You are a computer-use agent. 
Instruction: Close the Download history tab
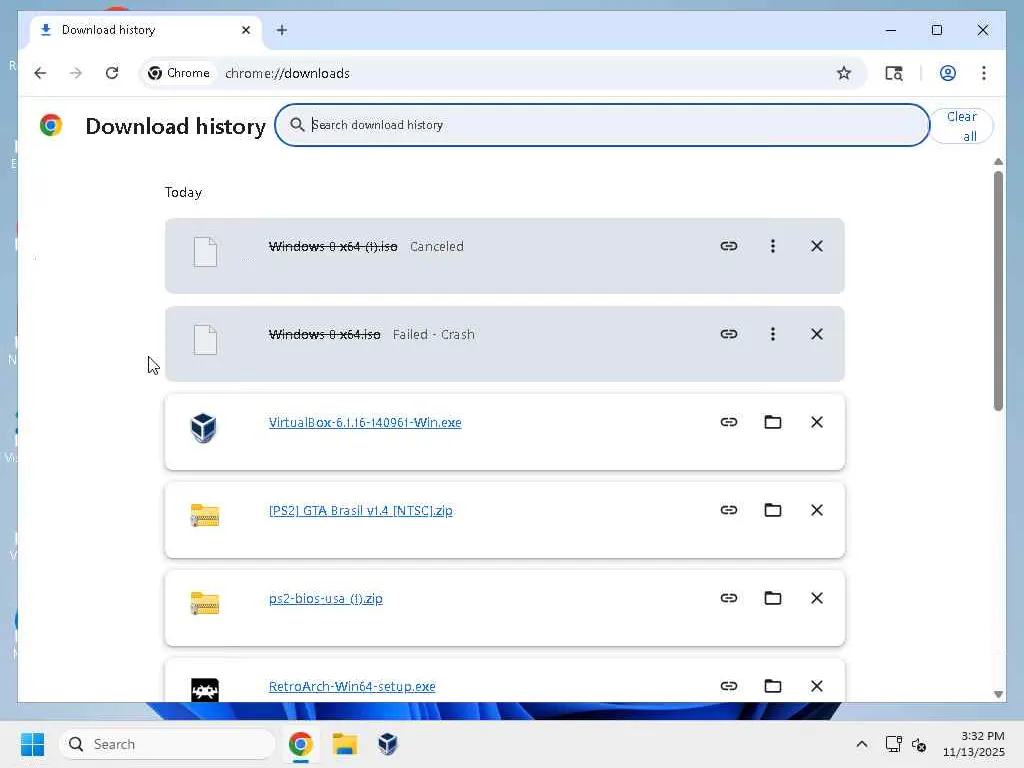click(246, 30)
